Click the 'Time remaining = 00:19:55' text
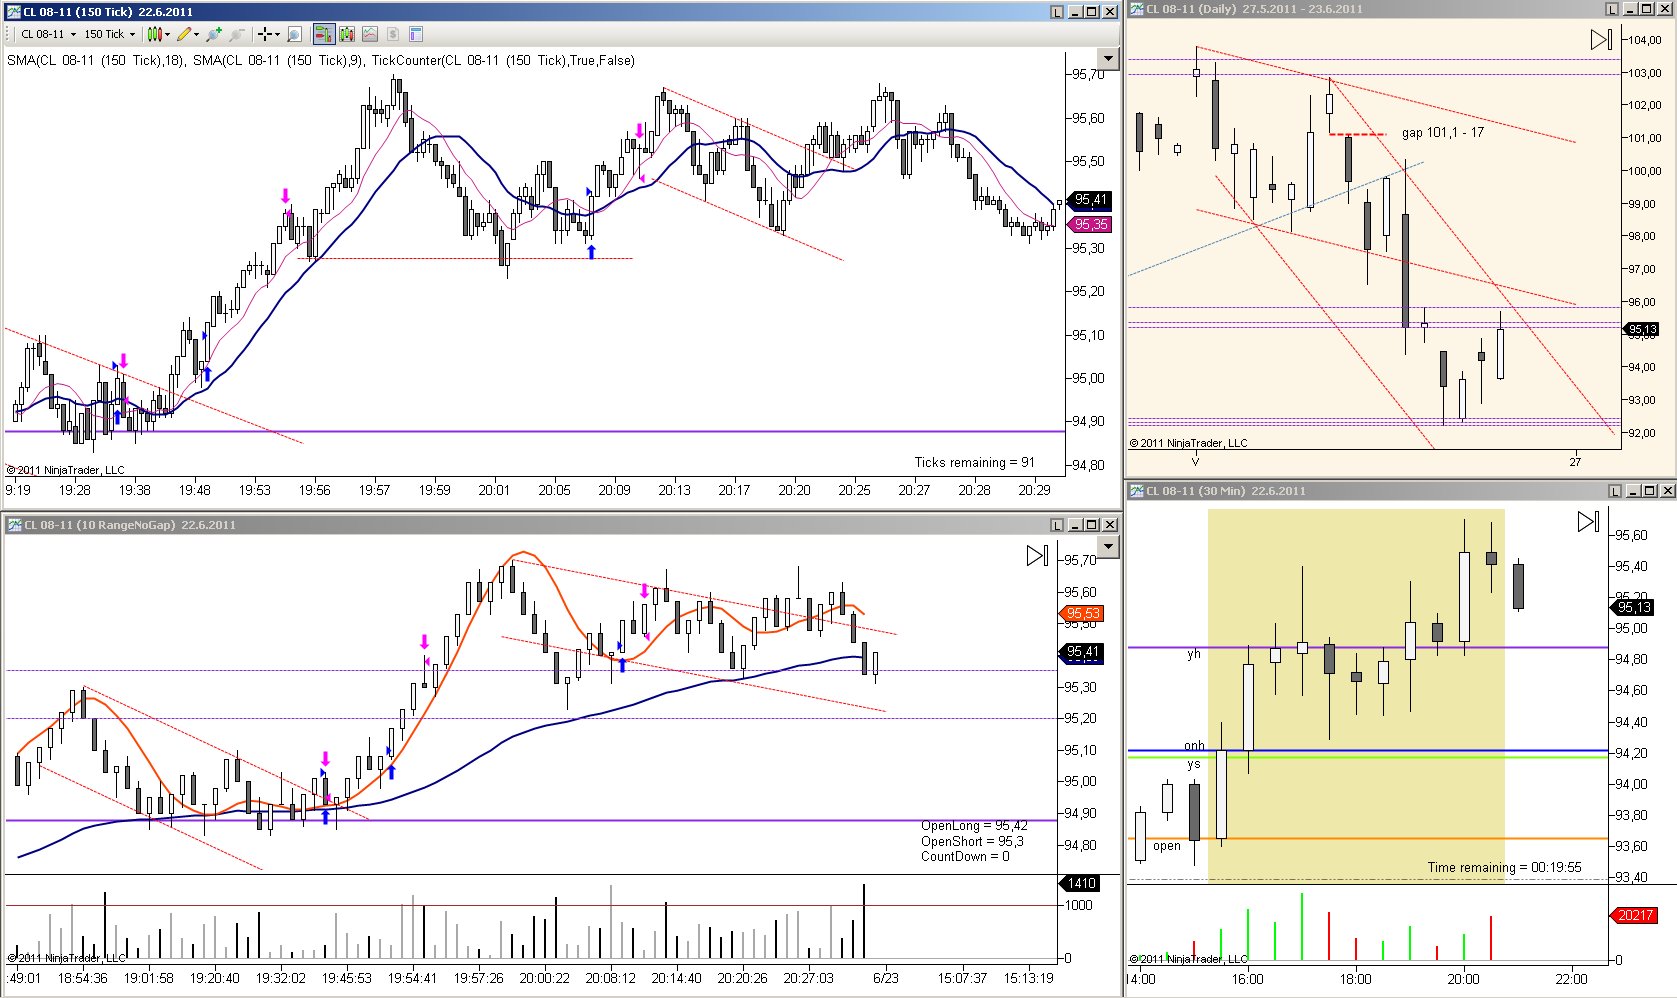Viewport: 1677px width, 998px height. tap(1504, 867)
